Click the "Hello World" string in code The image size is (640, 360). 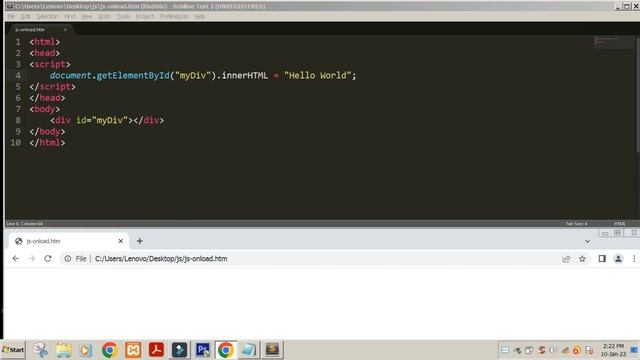tap(318, 76)
